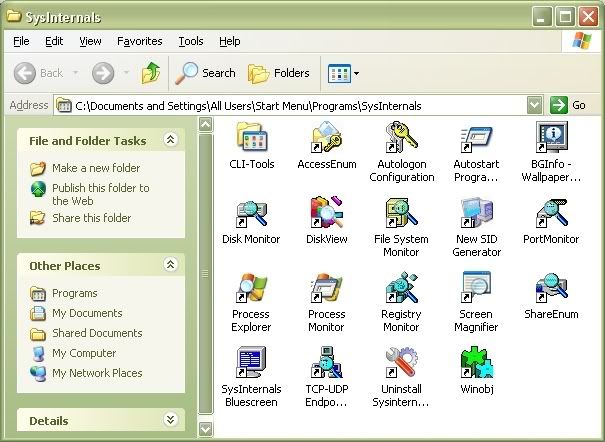Image resolution: width=605 pixels, height=442 pixels.
Task: Click the File System Monitor icon
Action: pos(402,213)
